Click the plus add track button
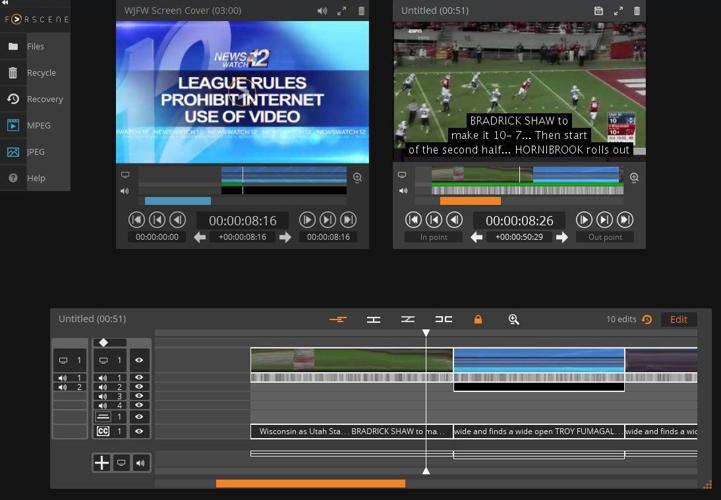This screenshot has width=721, height=500. pyautogui.click(x=102, y=463)
